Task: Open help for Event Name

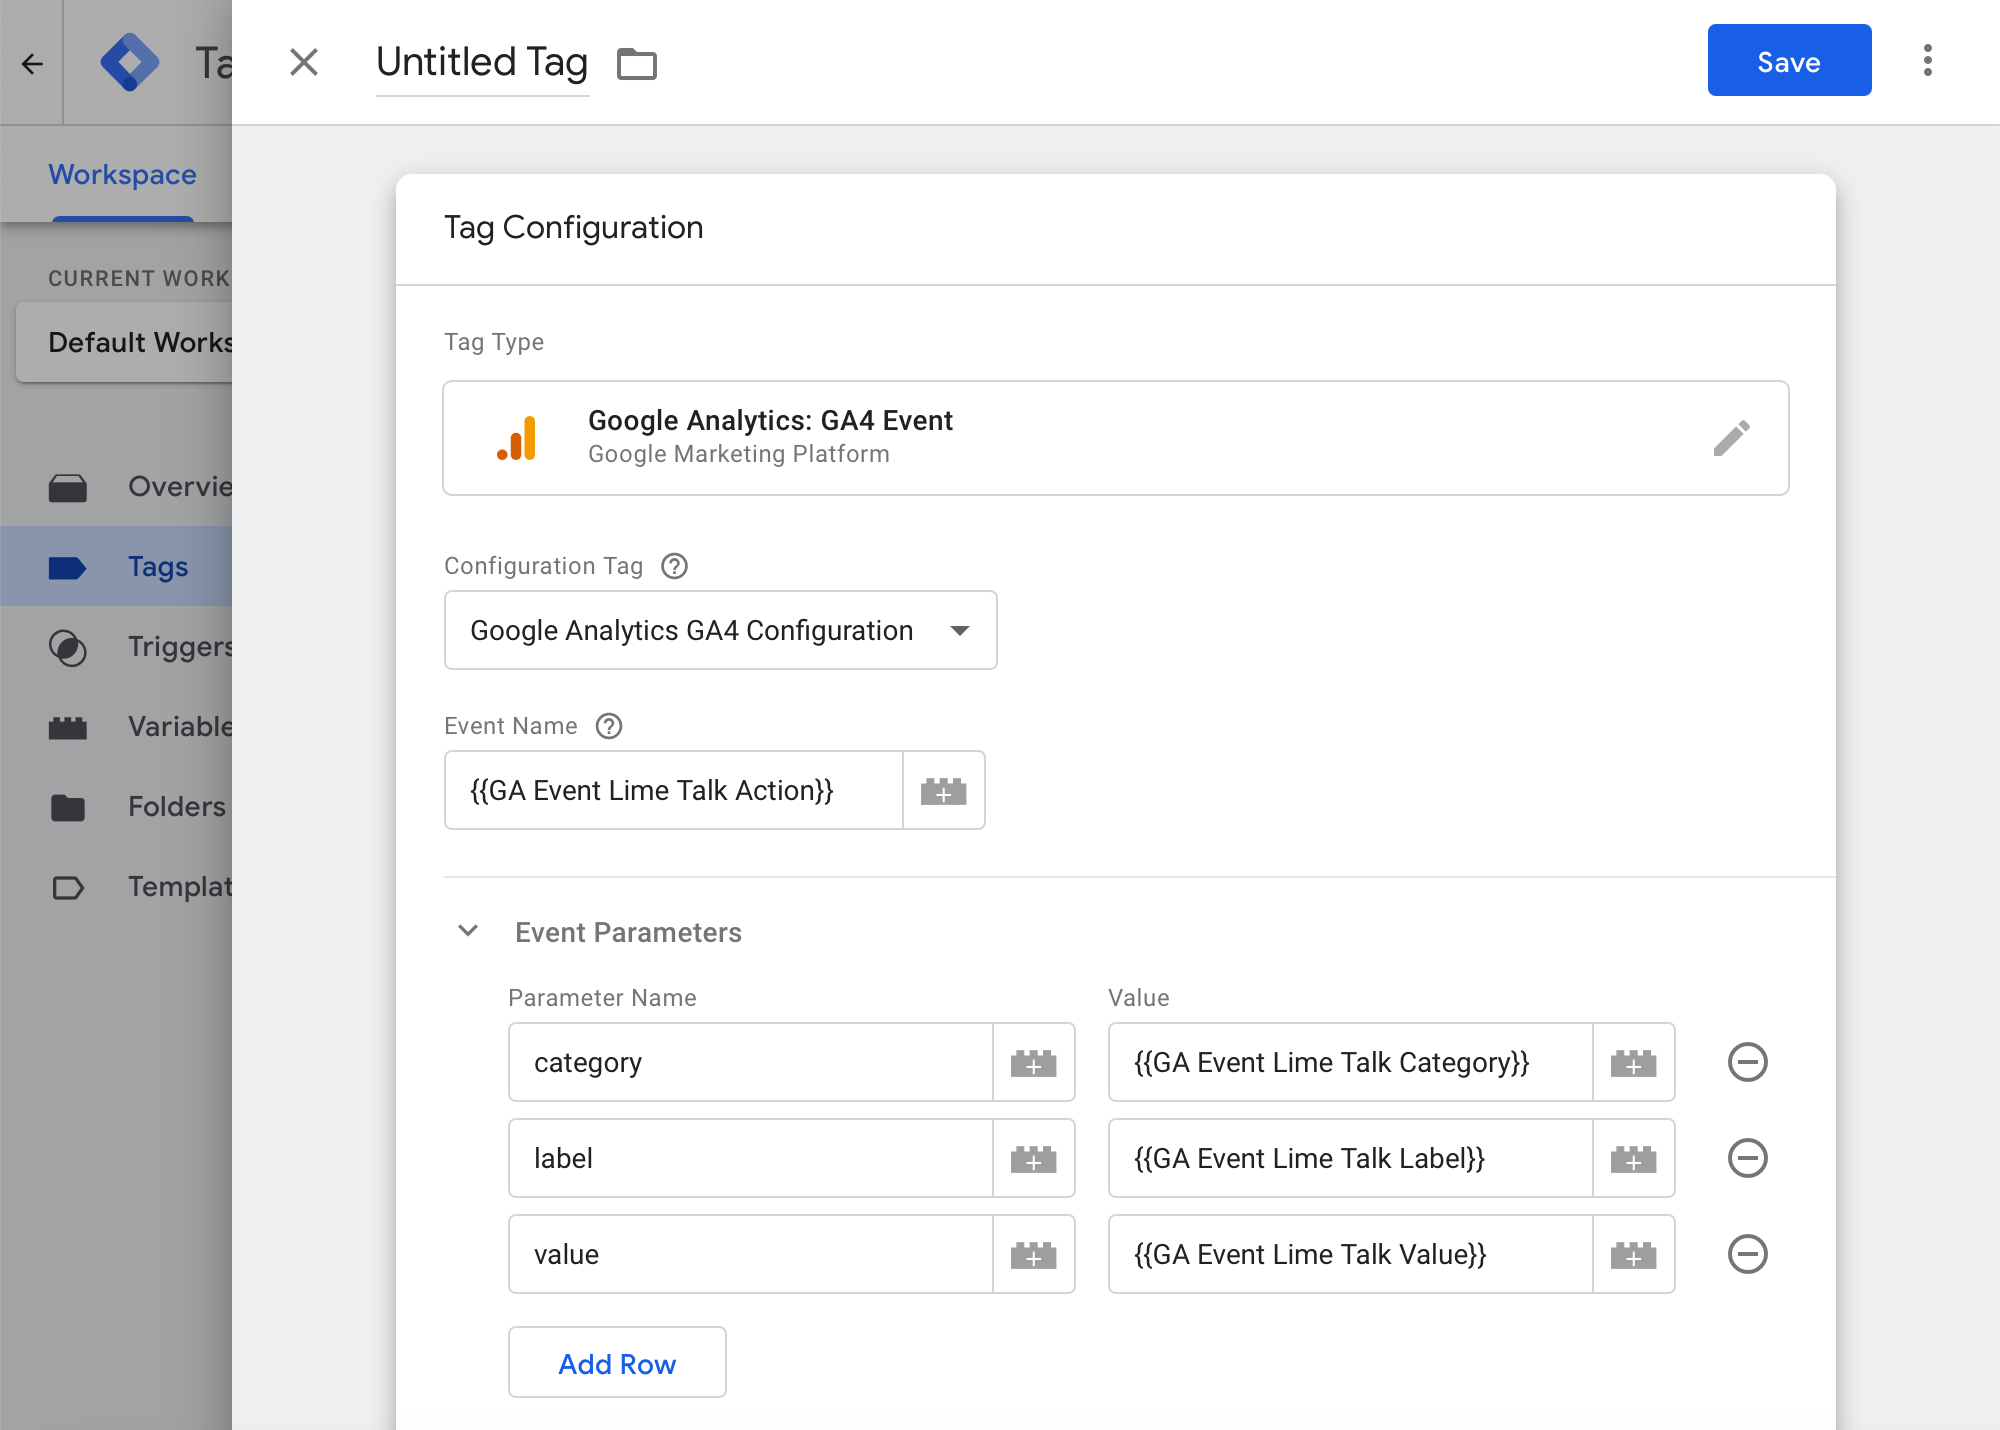Action: (x=609, y=726)
